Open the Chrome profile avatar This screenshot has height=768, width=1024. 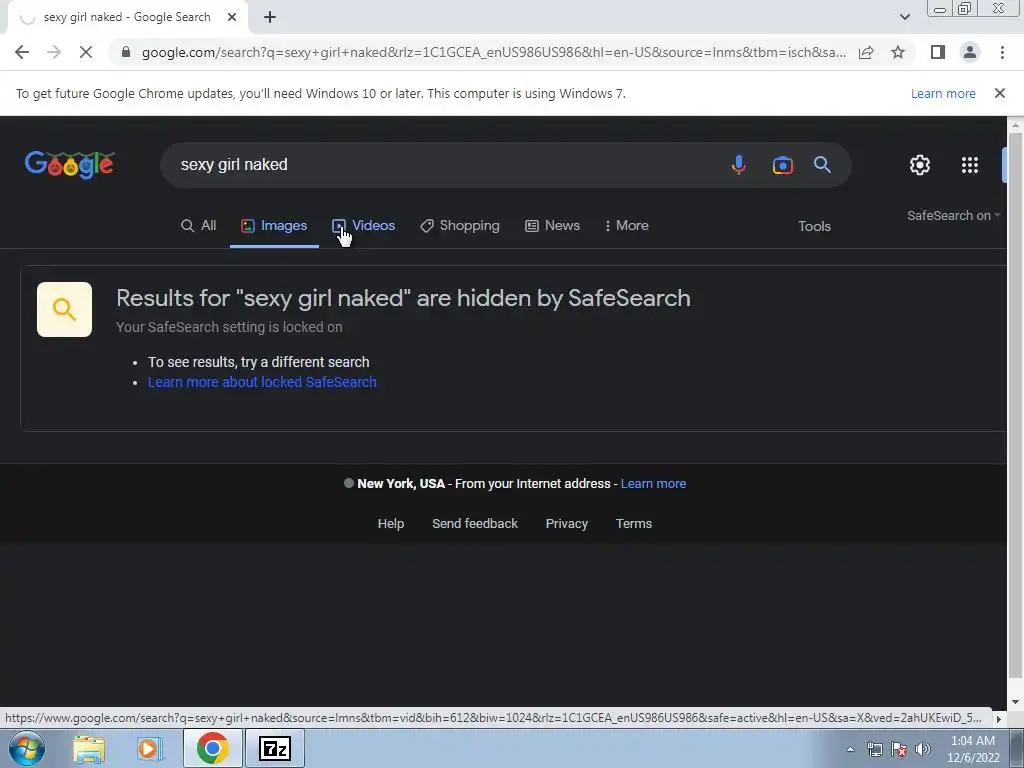click(970, 52)
